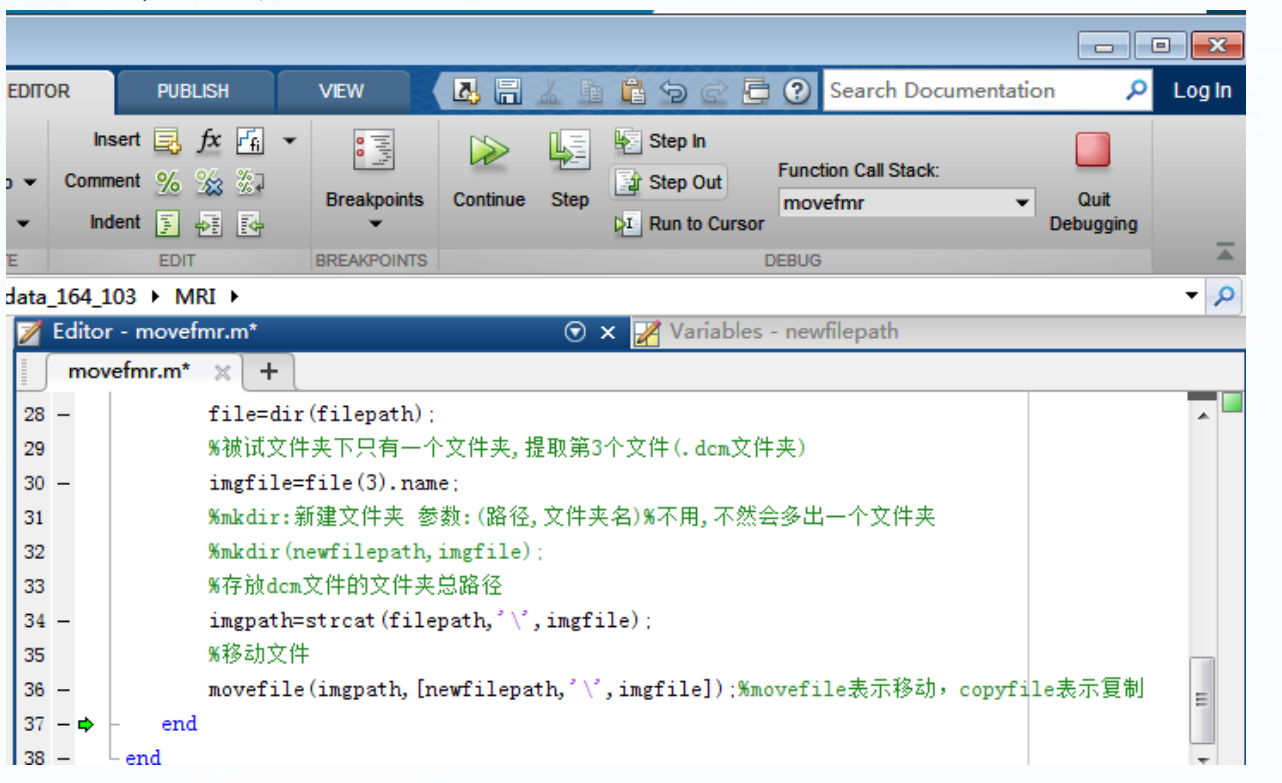The height and width of the screenshot is (783, 1282).
Task: Click the Step button
Action: [x=570, y=170]
